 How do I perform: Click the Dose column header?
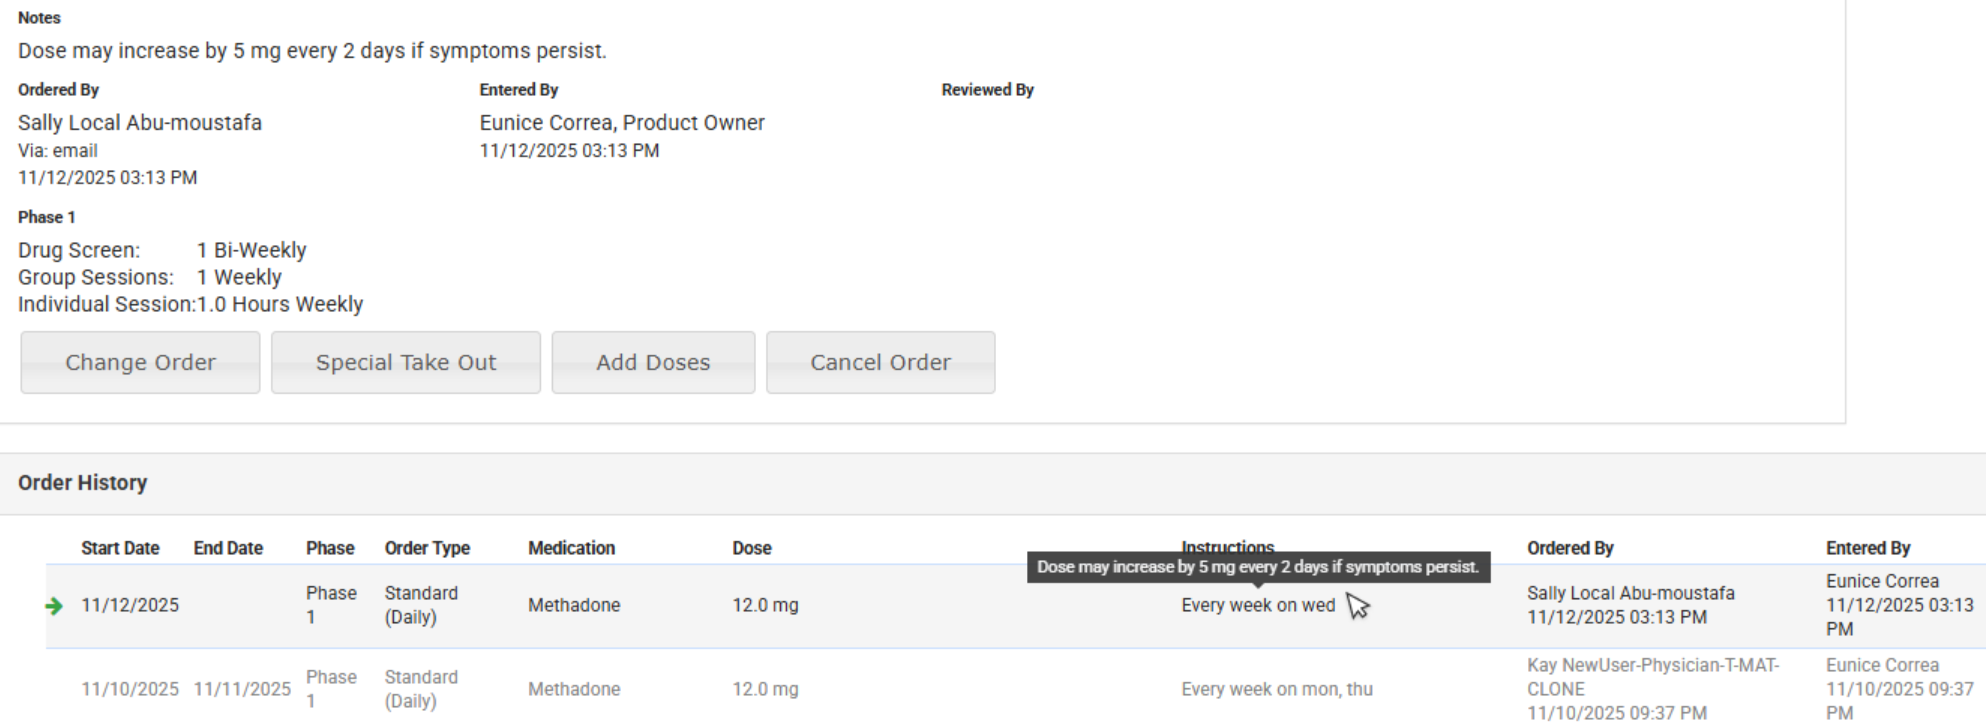751,548
